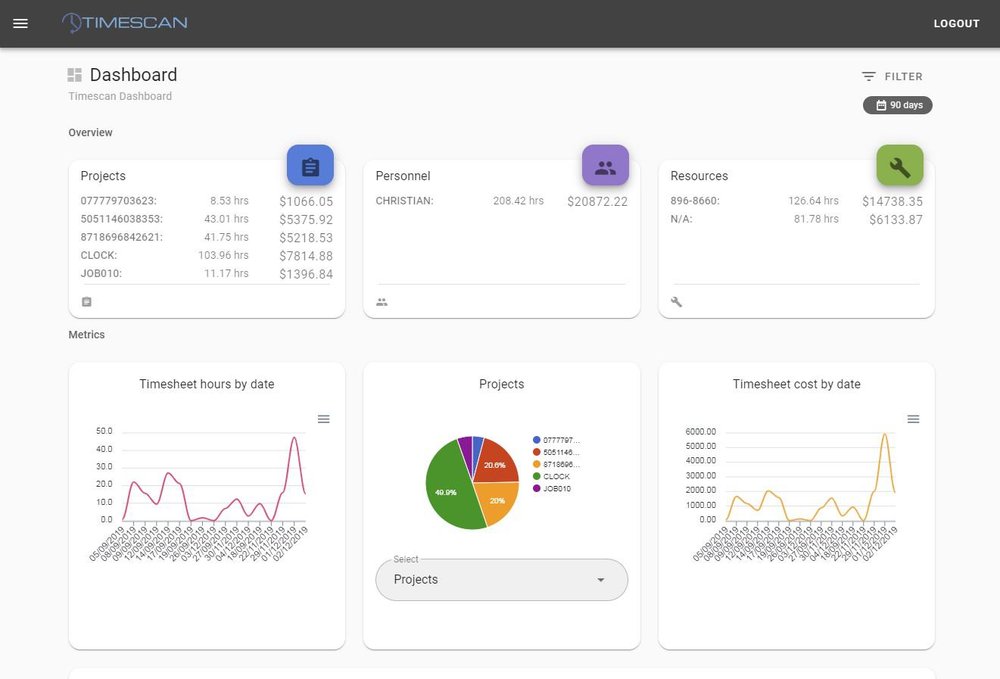Click the N/A resource entry
Image resolution: width=1000 pixels, height=679 pixels.
point(797,219)
